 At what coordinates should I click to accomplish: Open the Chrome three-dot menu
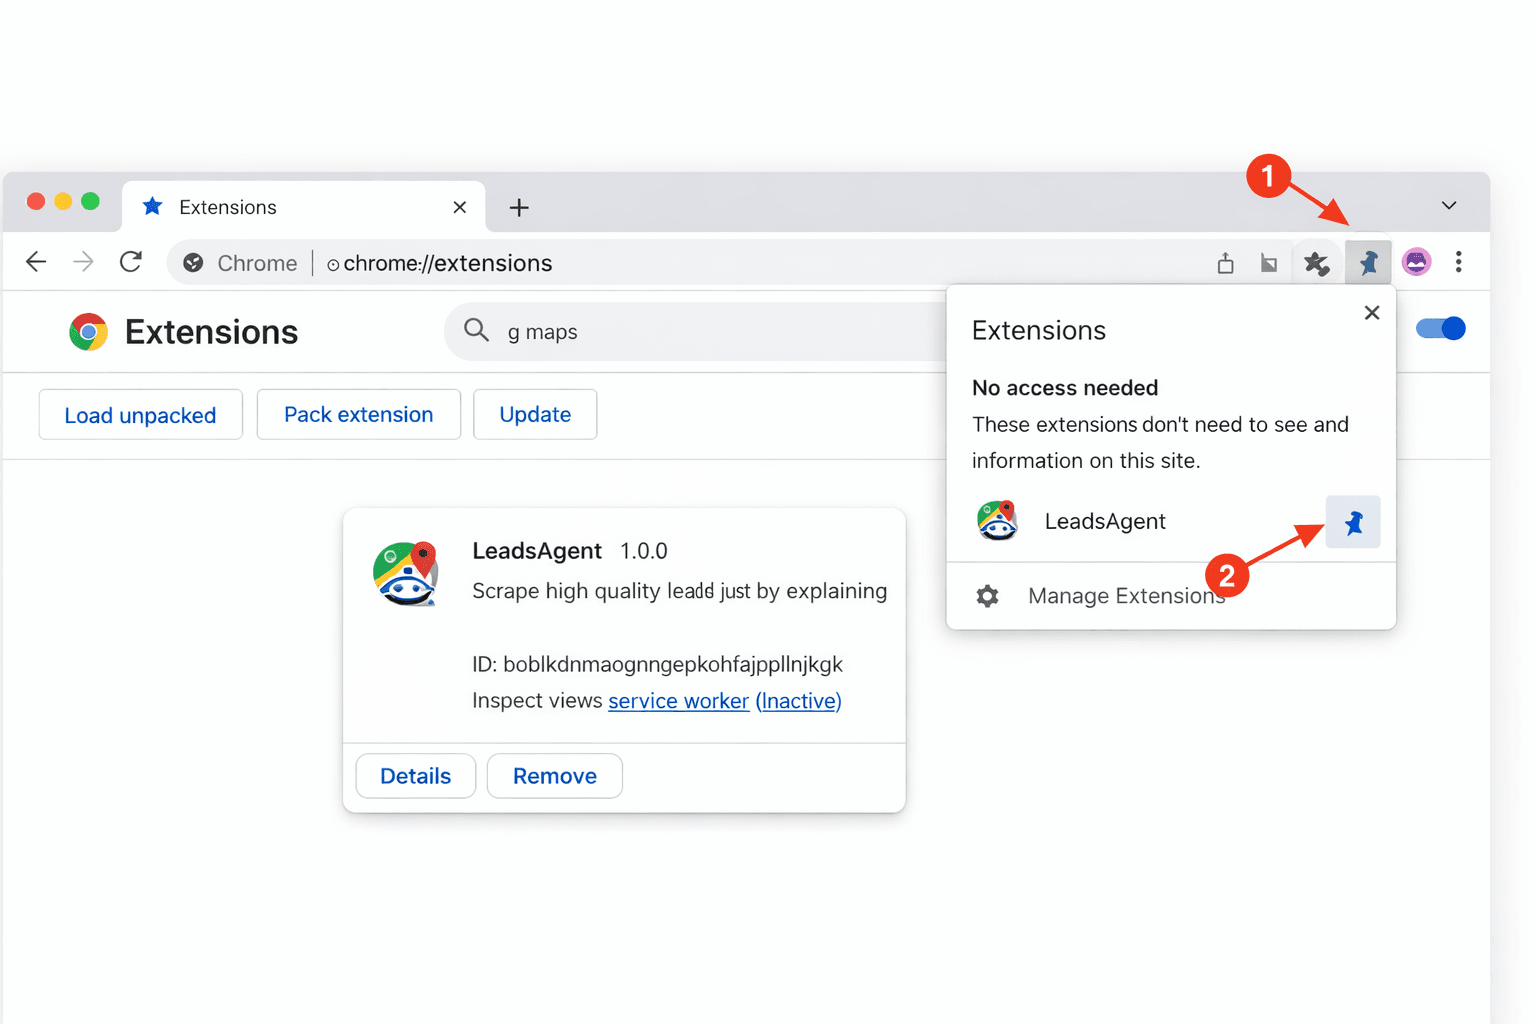(1459, 262)
